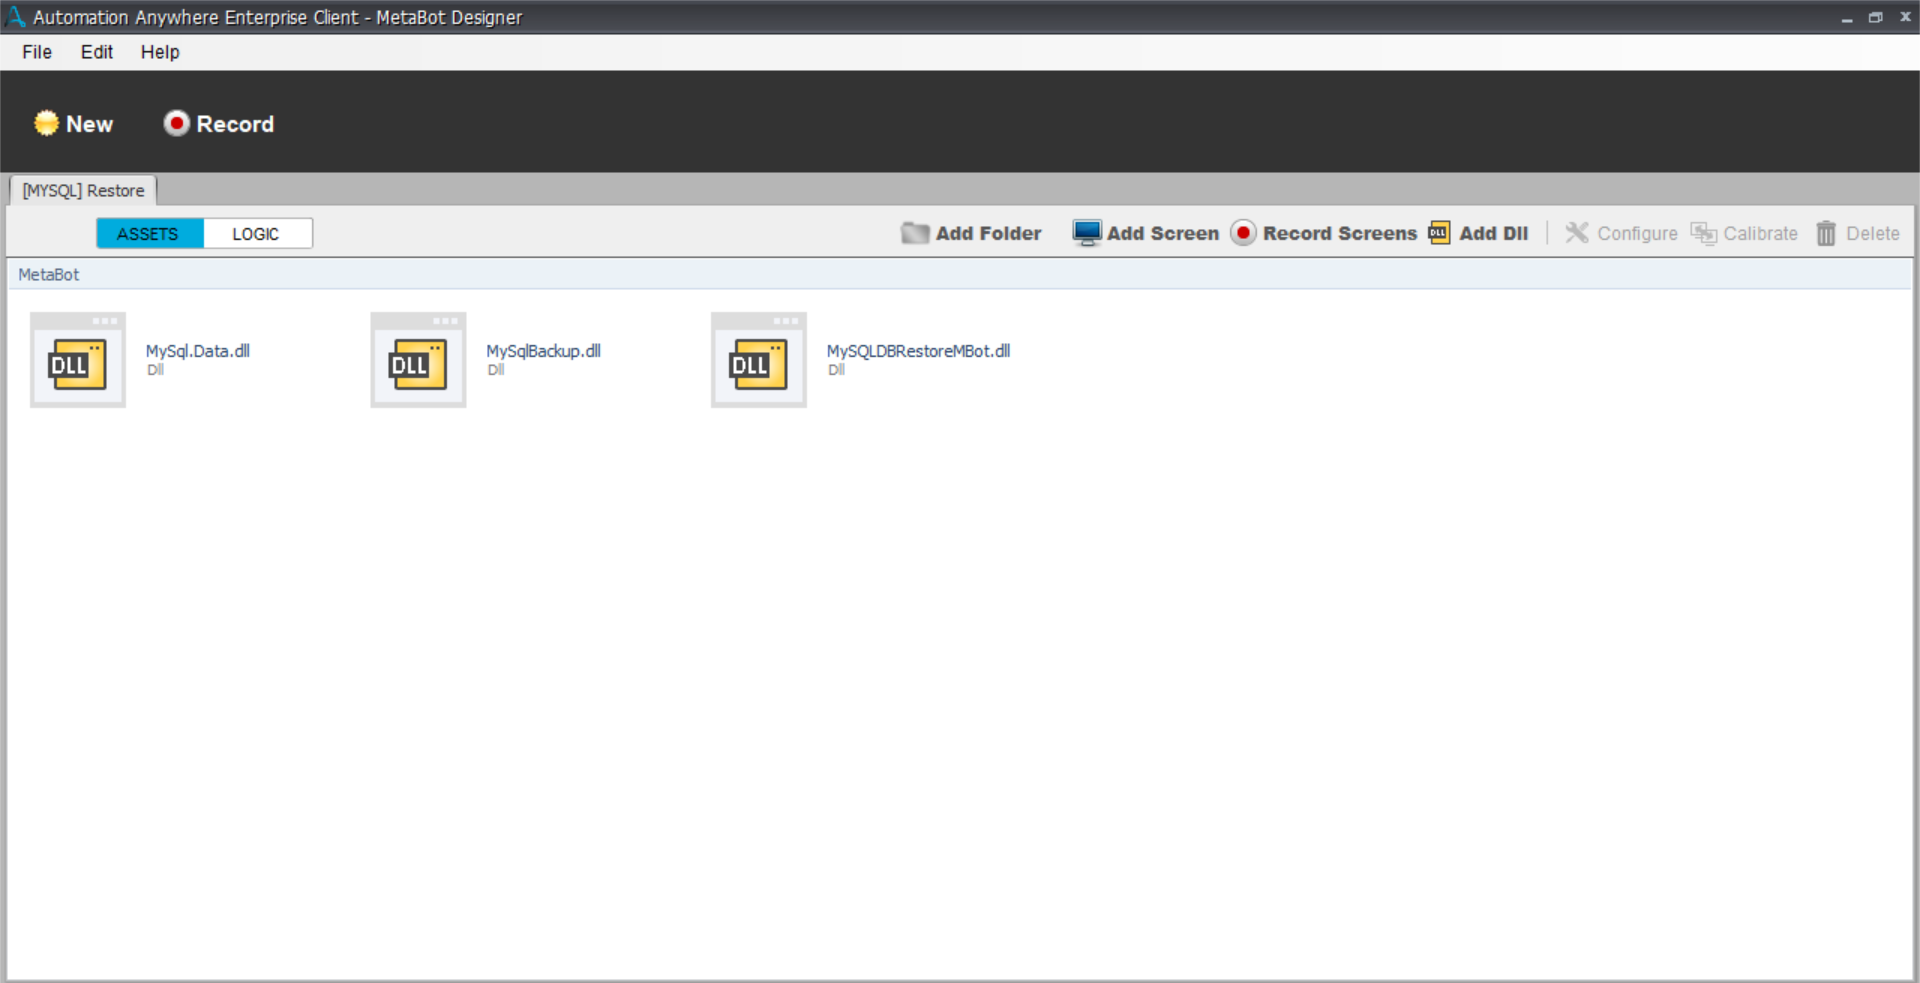Click the Dll type text under MySql.Data.dll

[x=156, y=370]
